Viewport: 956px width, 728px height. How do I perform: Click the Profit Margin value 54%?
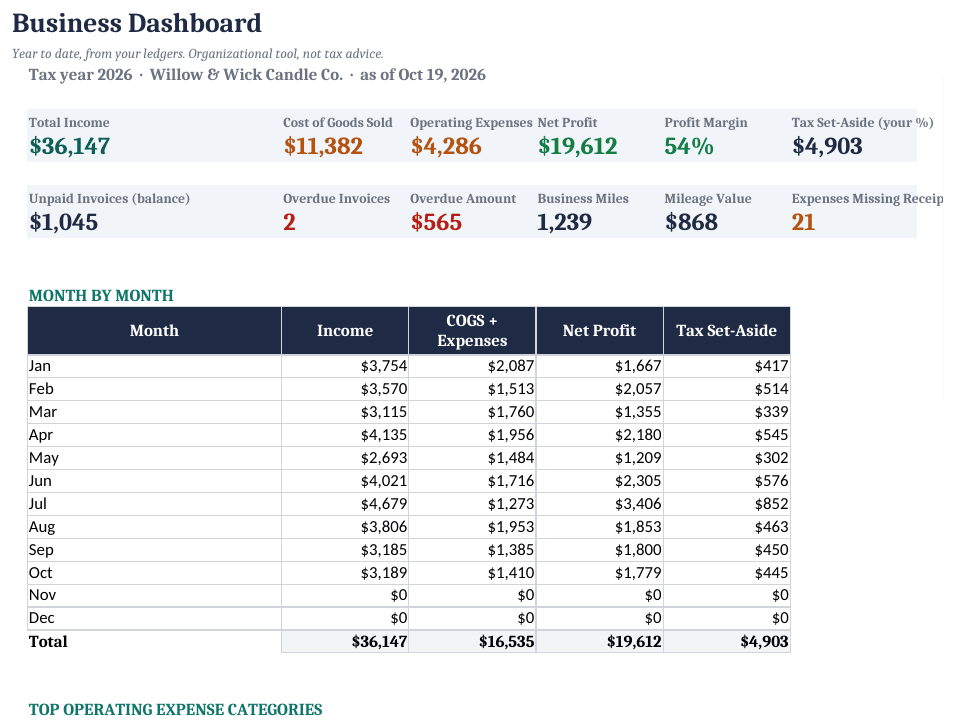pyautogui.click(x=689, y=146)
